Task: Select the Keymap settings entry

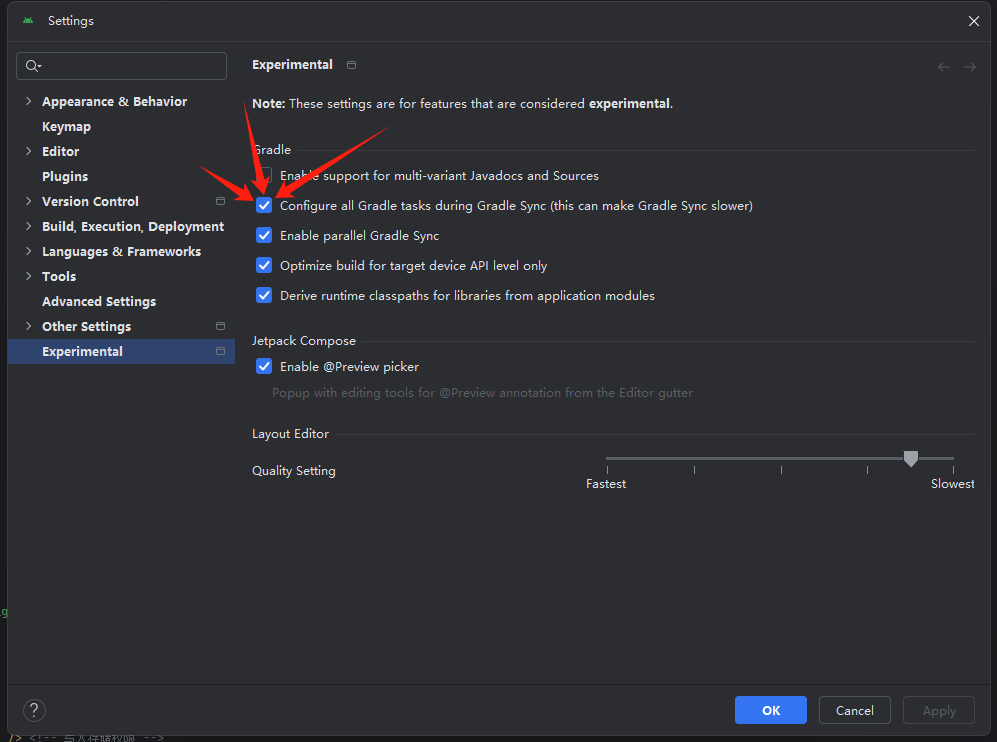Action: pyautogui.click(x=66, y=126)
